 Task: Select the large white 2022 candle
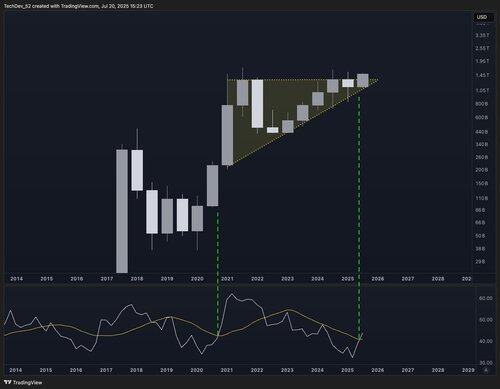(257, 104)
